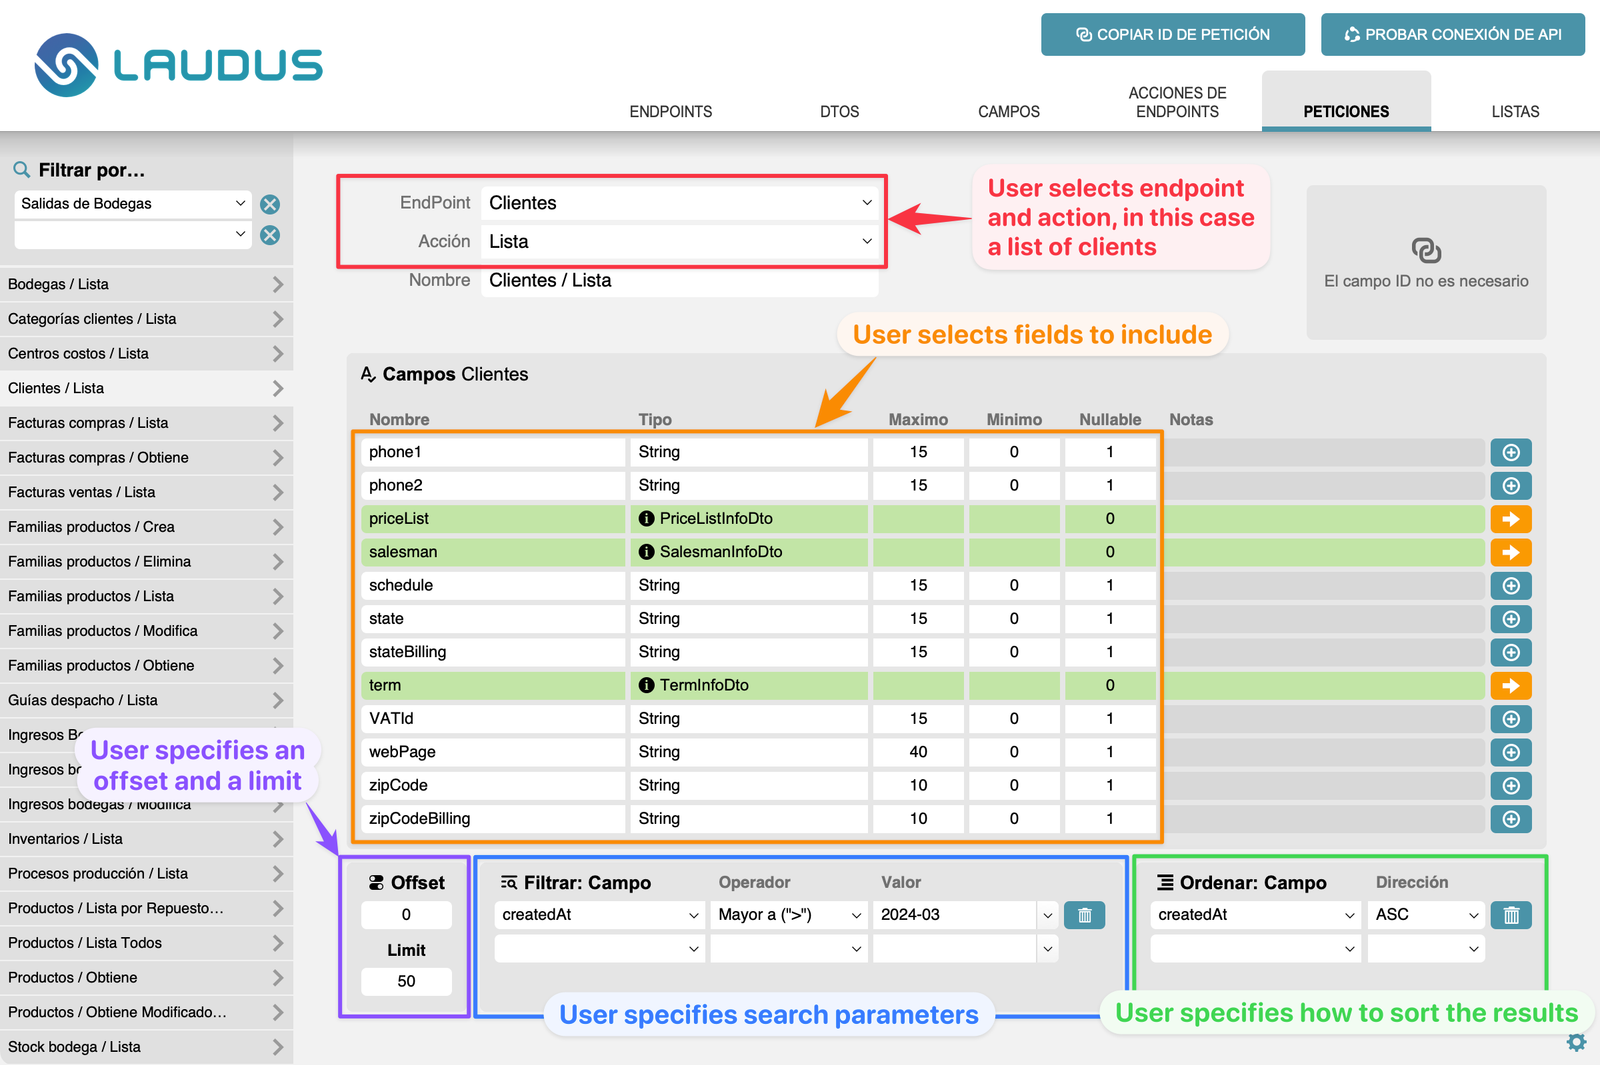Image resolution: width=1600 pixels, height=1065 pixels.
Task: Add the stateBilling field with plus icon
Action: click(x=1511, y=652)
